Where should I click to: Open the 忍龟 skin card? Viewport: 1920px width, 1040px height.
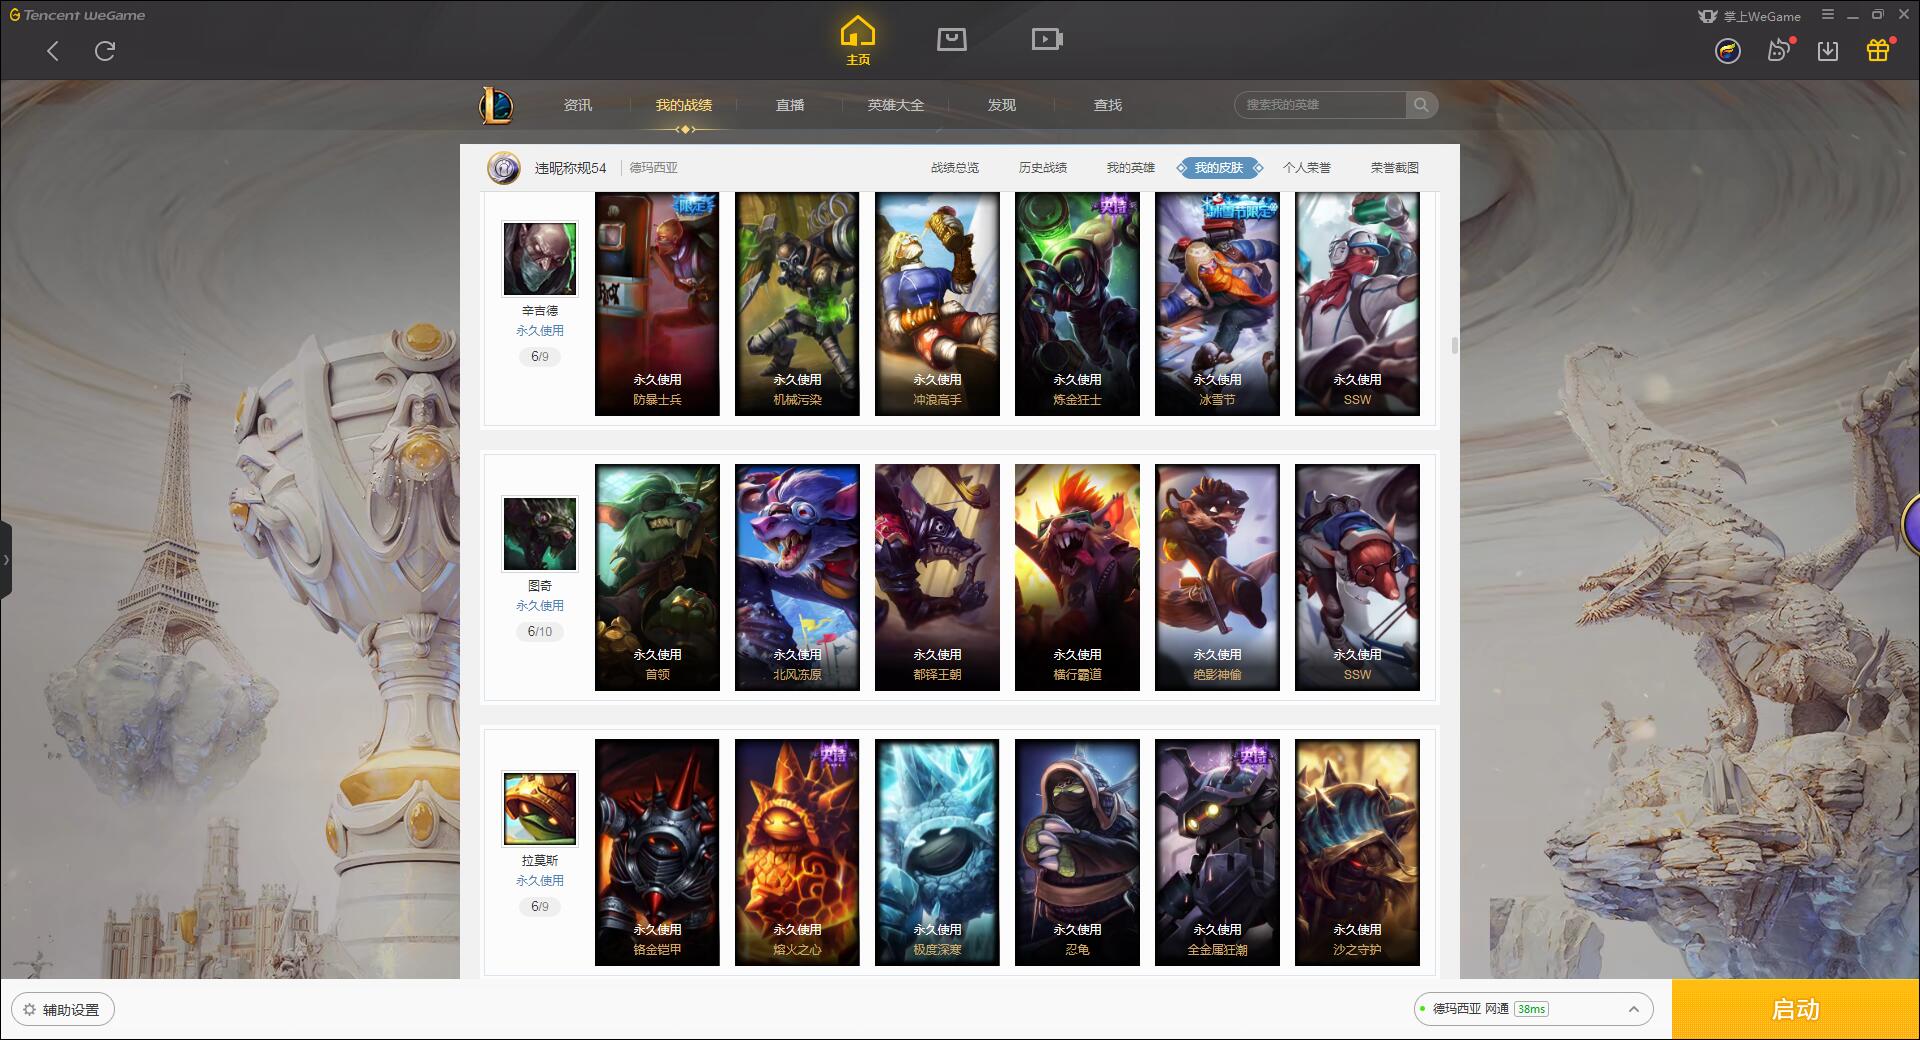[x=1077, y=852]
